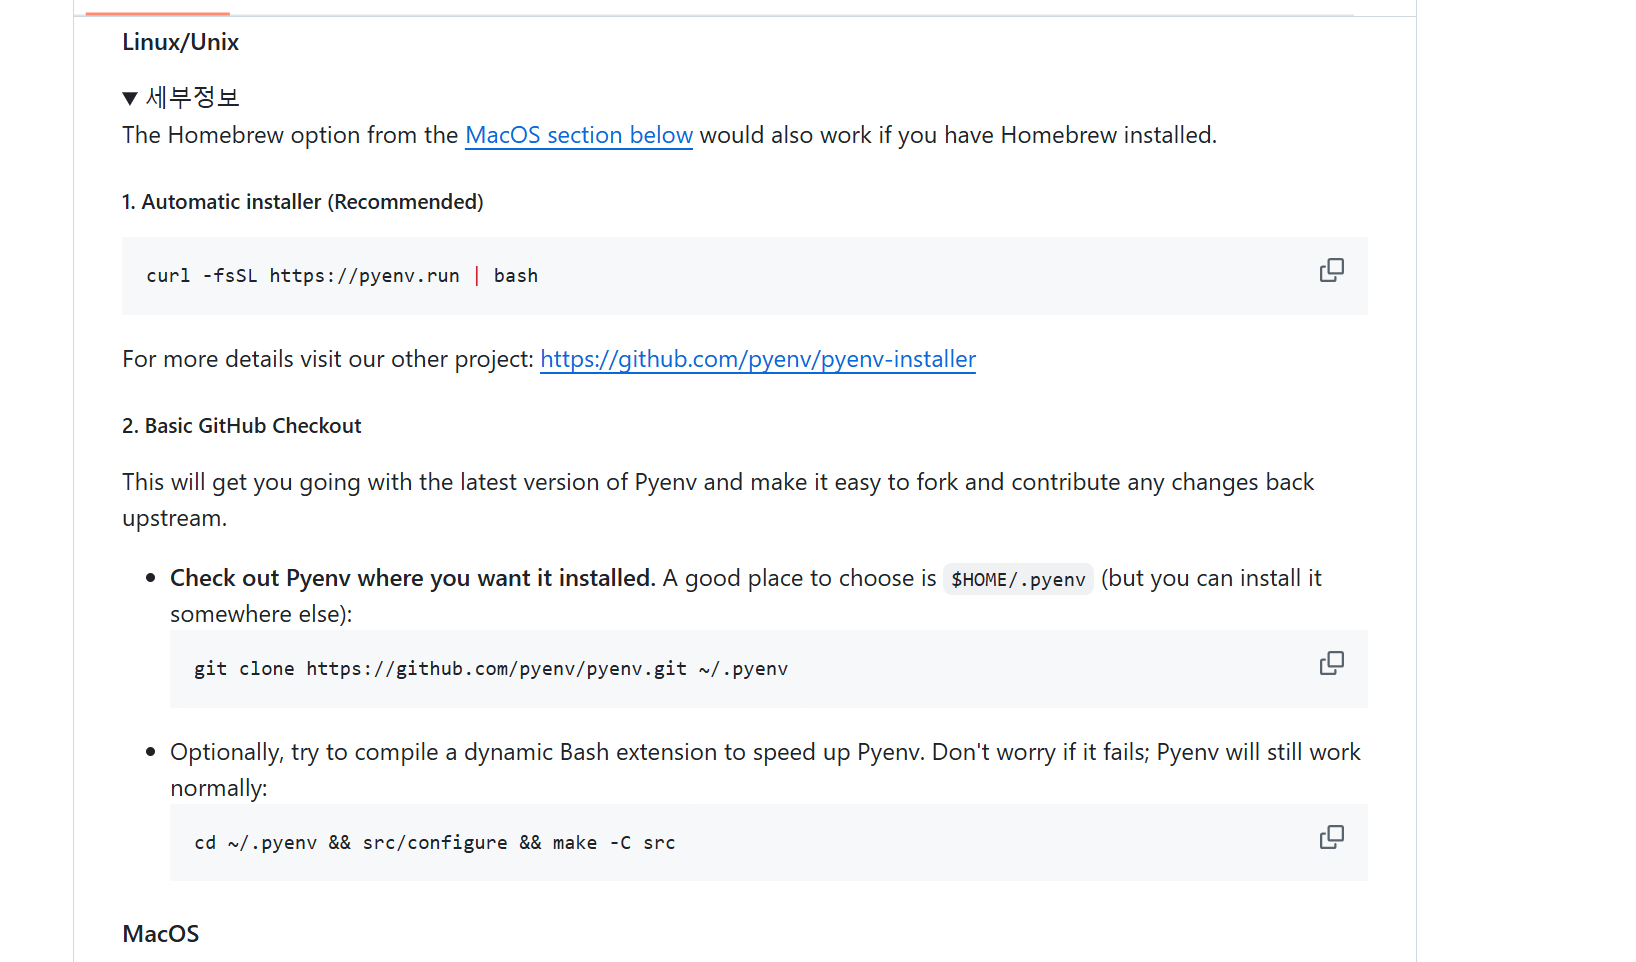The height and width of the screenshot is (962, 1636).
Task: Click the orange active tab underline at top
Action: (157, 13)
